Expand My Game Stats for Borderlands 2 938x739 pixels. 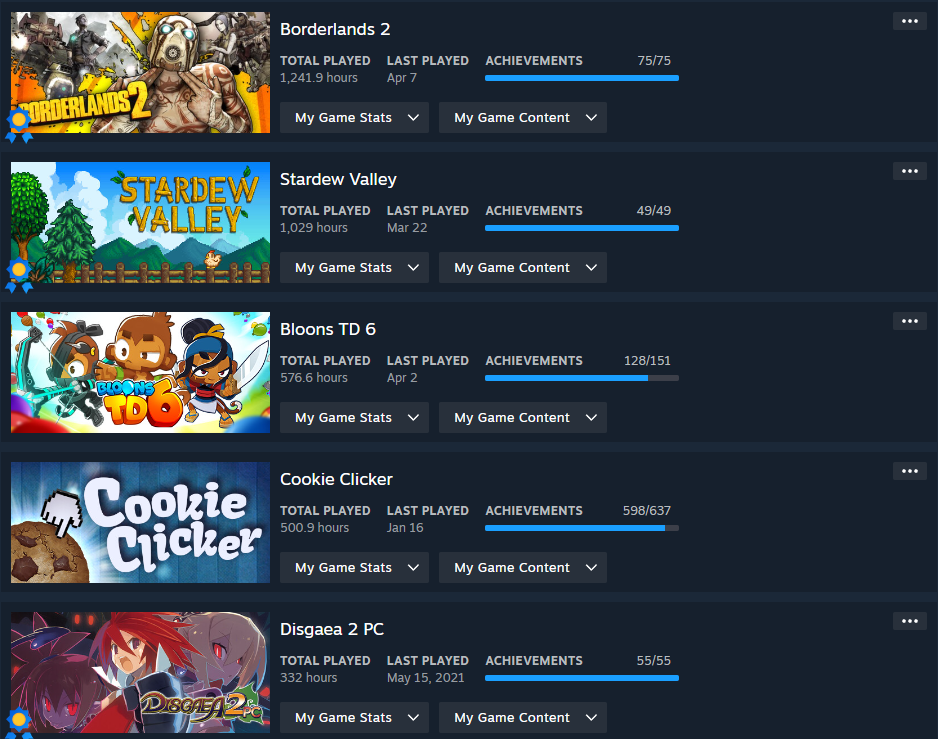click(x=354, y=117)
